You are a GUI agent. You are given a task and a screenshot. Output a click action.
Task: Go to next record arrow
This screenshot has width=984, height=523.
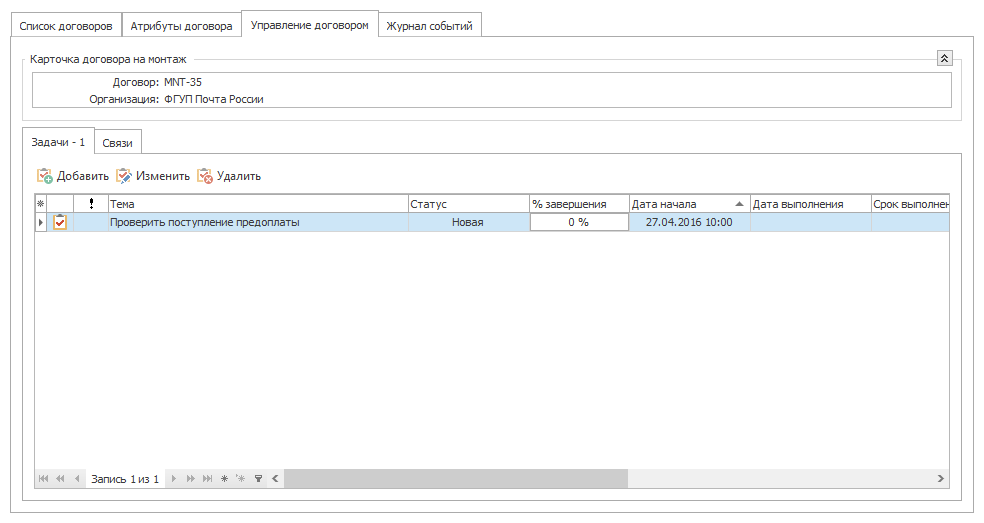tap(174, 478)
